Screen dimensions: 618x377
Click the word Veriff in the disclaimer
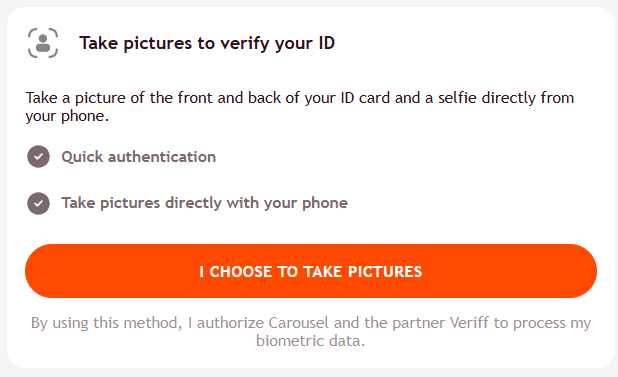tap(469, 323)
